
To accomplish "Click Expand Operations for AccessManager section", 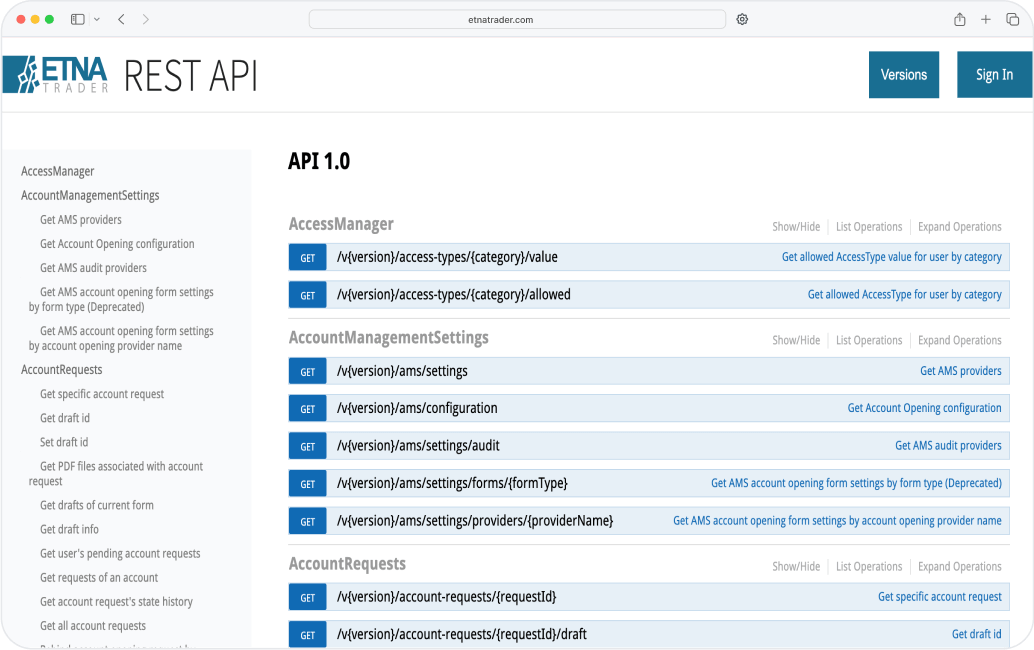I will 959,227.
